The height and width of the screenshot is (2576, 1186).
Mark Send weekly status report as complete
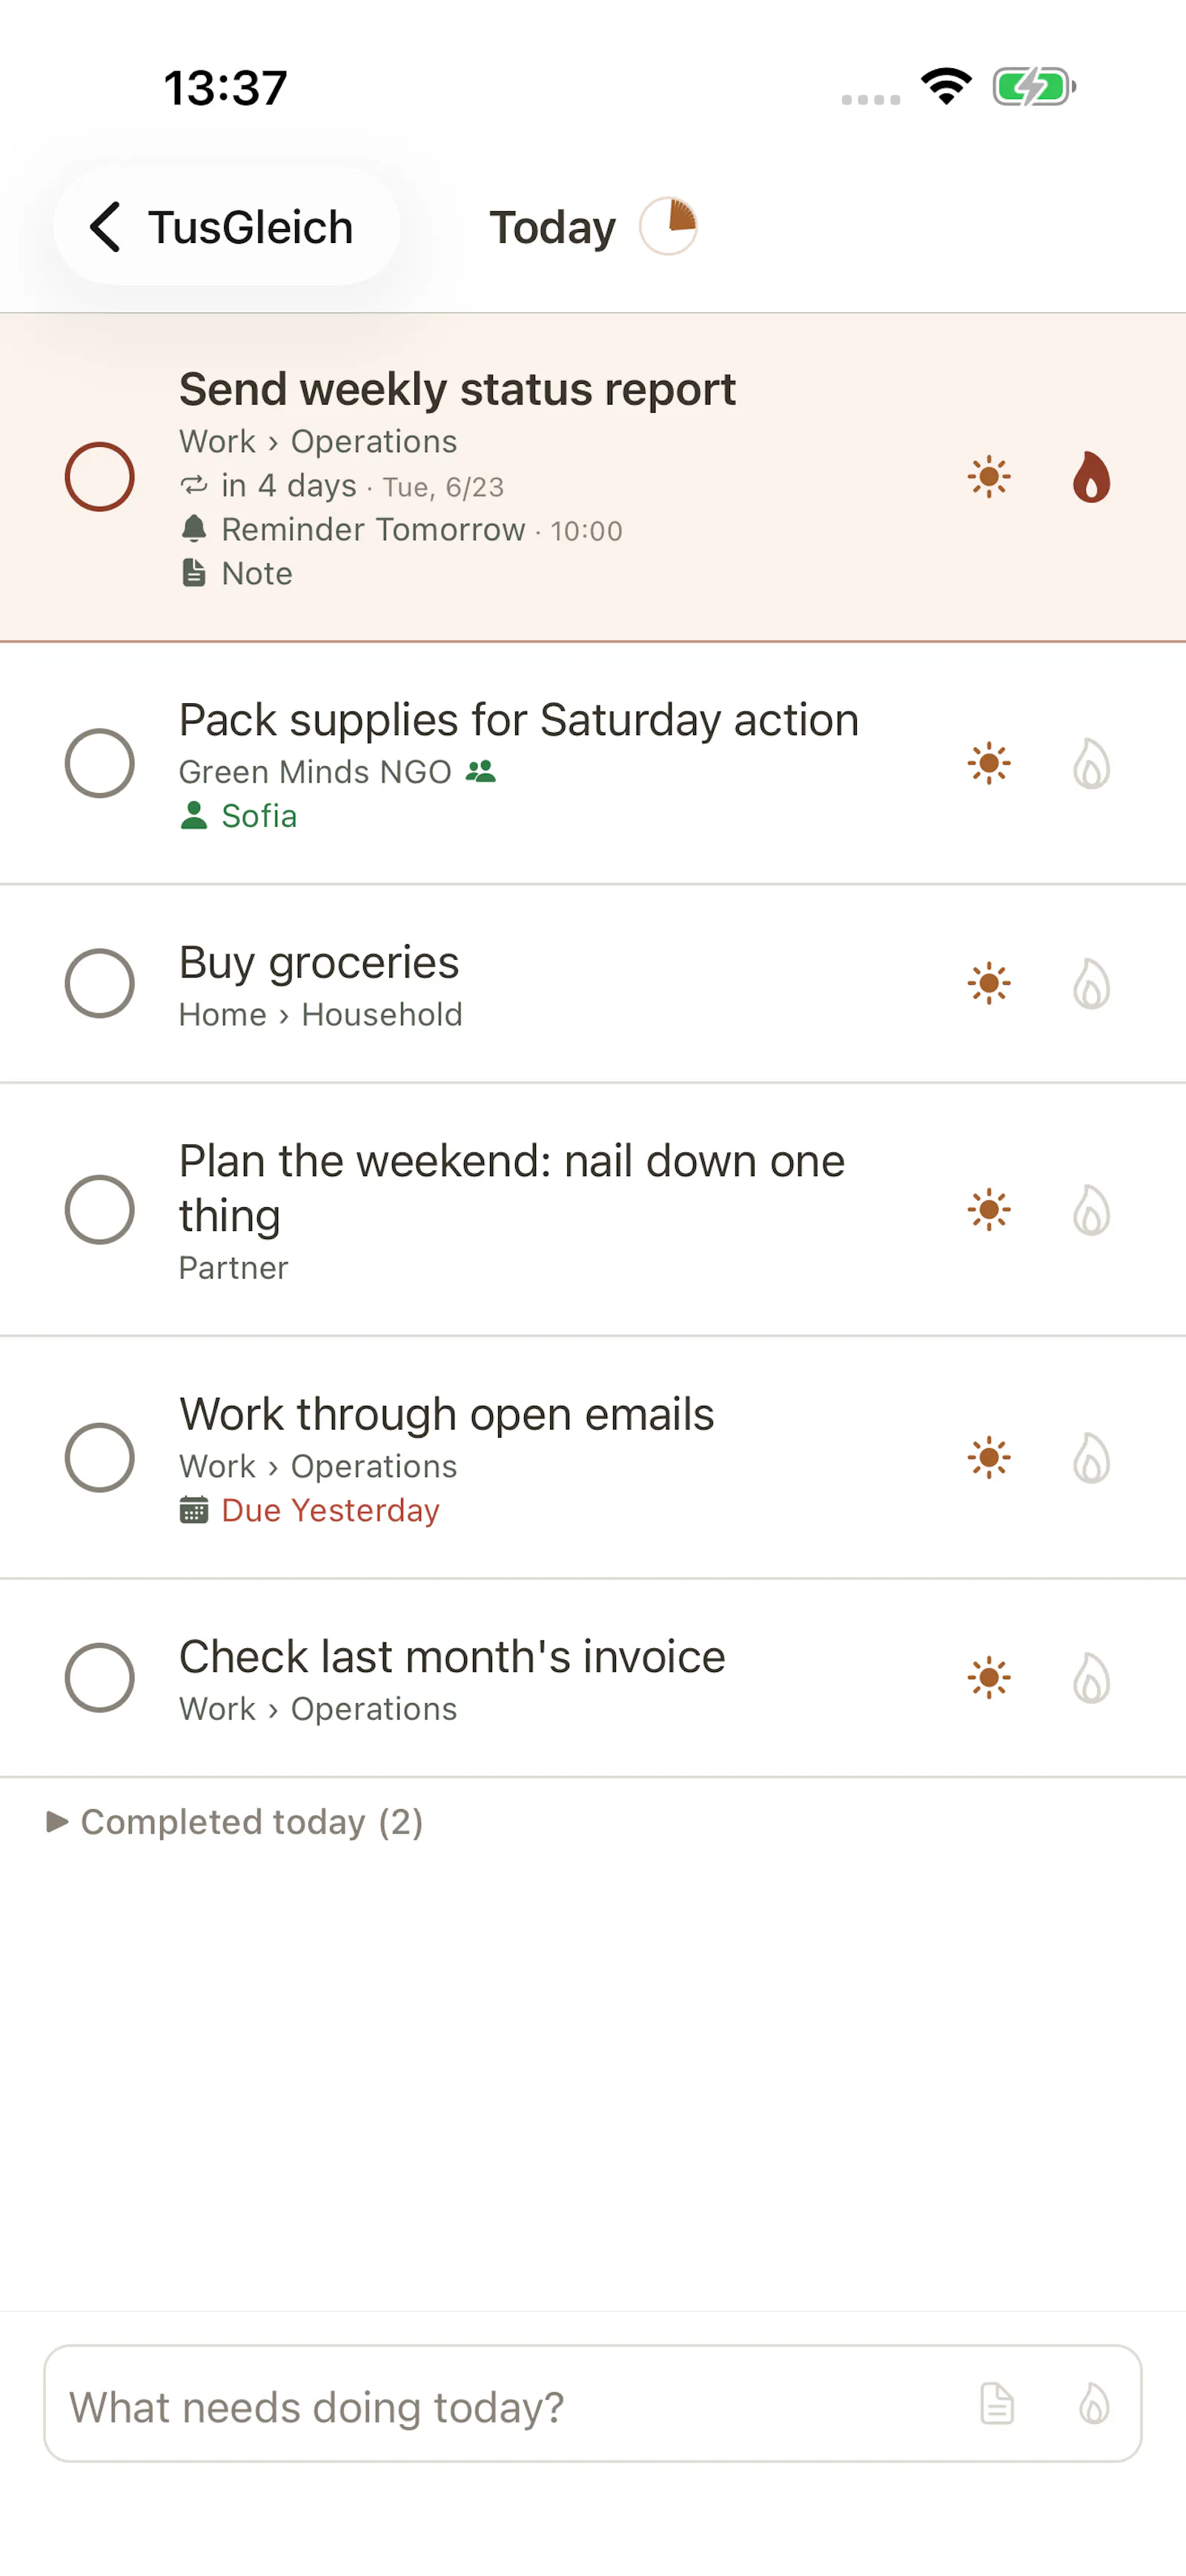tap(100, 477)
